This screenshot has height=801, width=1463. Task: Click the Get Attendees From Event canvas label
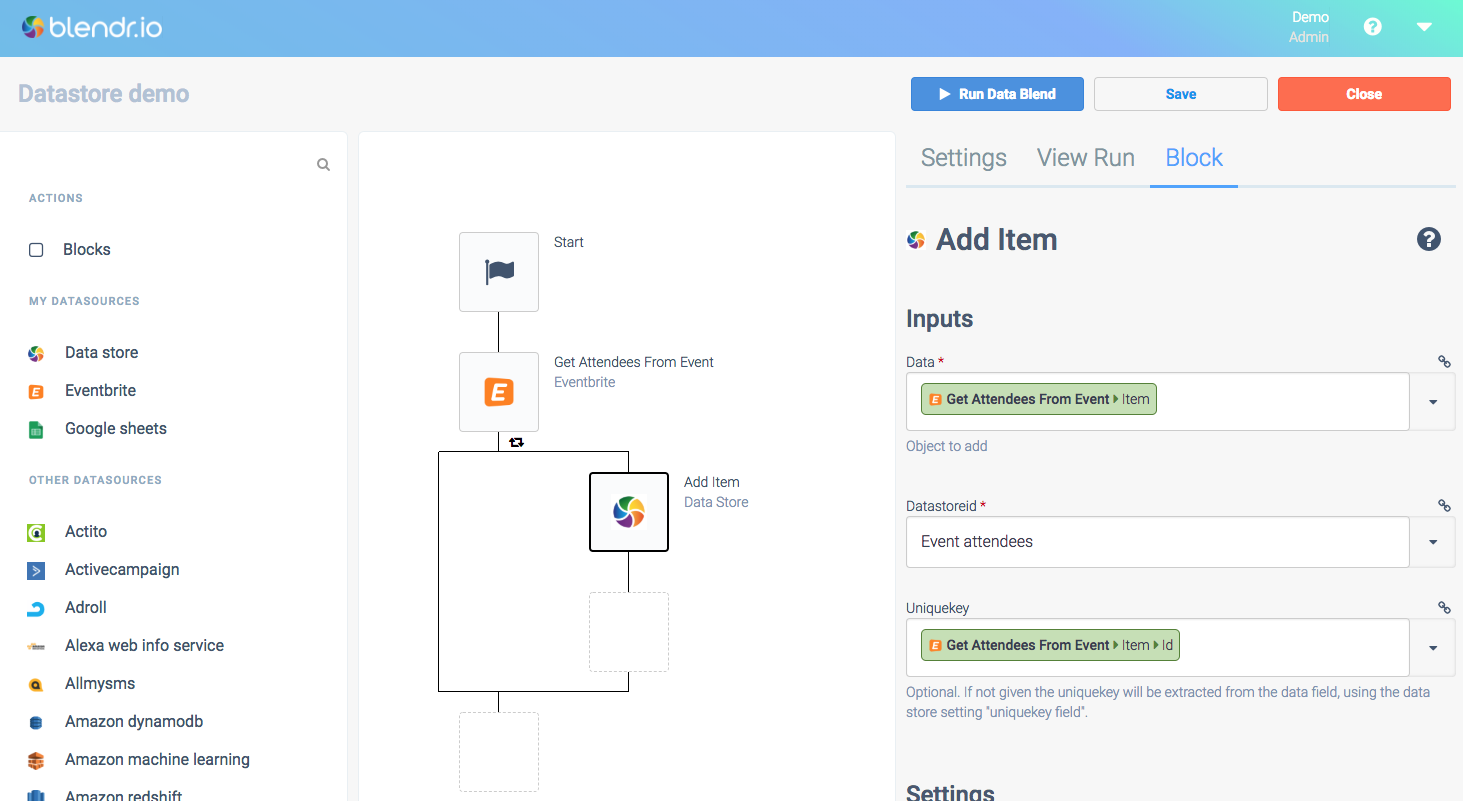pyautogui.click(x=634, y=362)
